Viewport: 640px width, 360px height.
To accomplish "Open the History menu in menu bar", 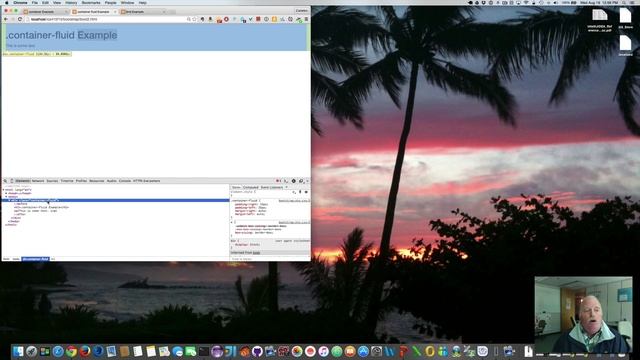I will (71, 2).
